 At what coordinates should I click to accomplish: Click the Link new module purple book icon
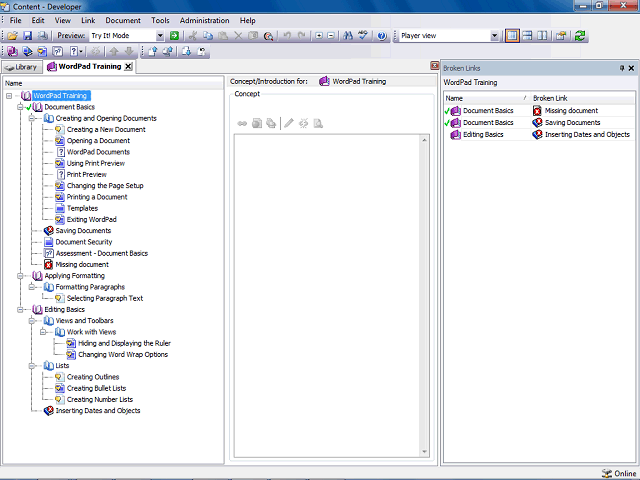12,51
